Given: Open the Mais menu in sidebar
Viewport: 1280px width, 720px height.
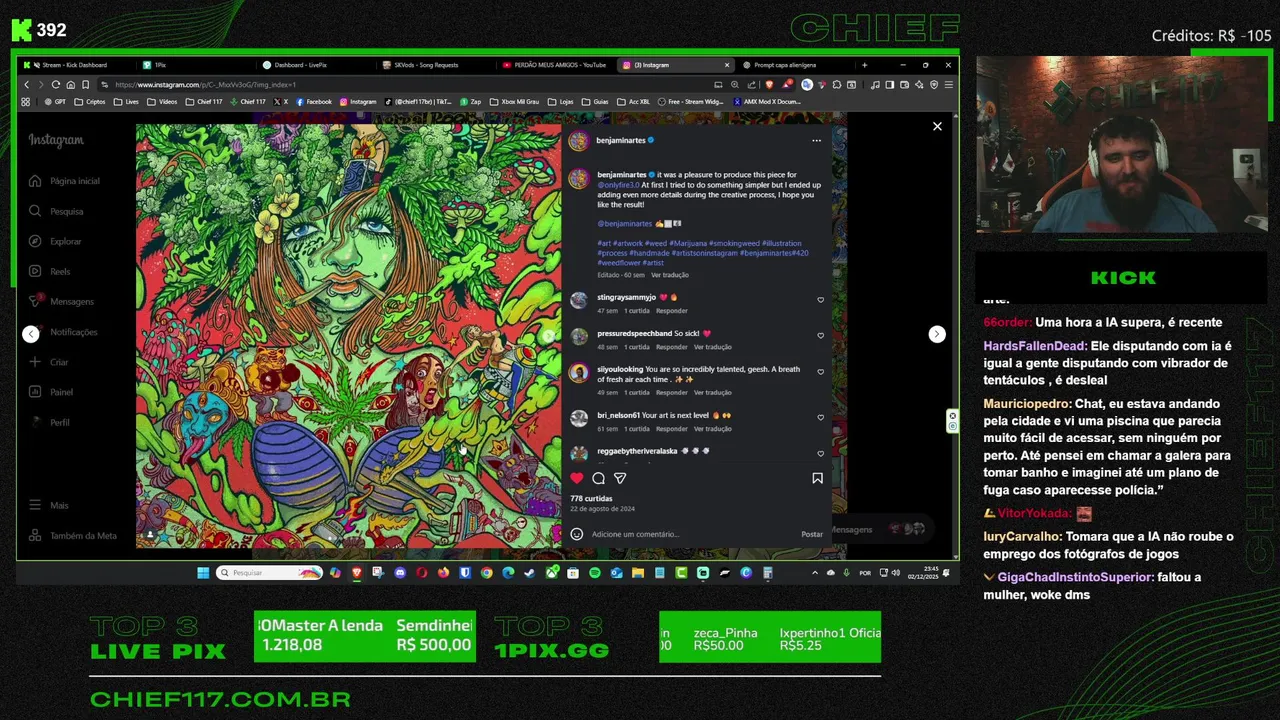Looking at the screenshot, I should click(x=50, y=505).
